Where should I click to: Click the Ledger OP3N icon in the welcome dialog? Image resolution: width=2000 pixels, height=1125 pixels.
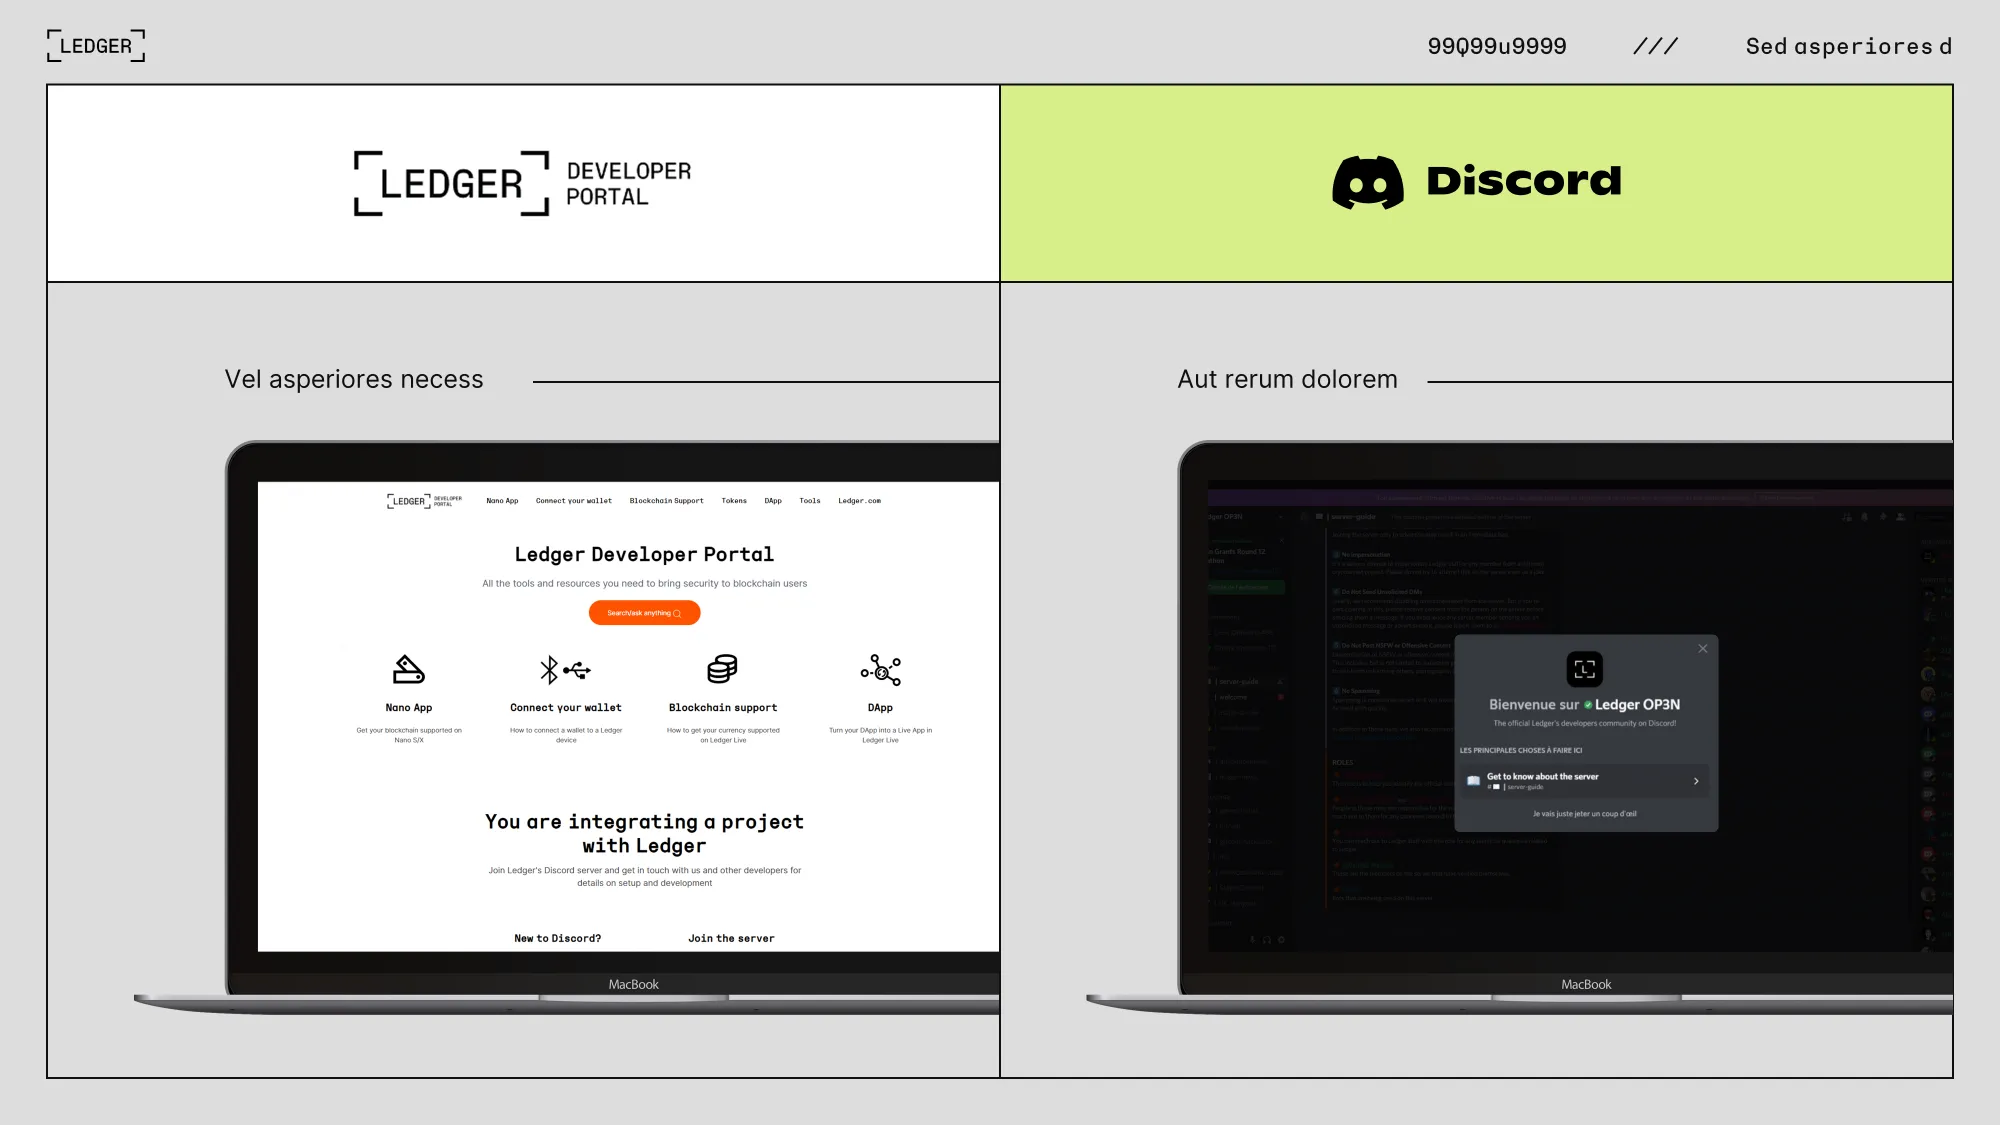point(1585,668)
